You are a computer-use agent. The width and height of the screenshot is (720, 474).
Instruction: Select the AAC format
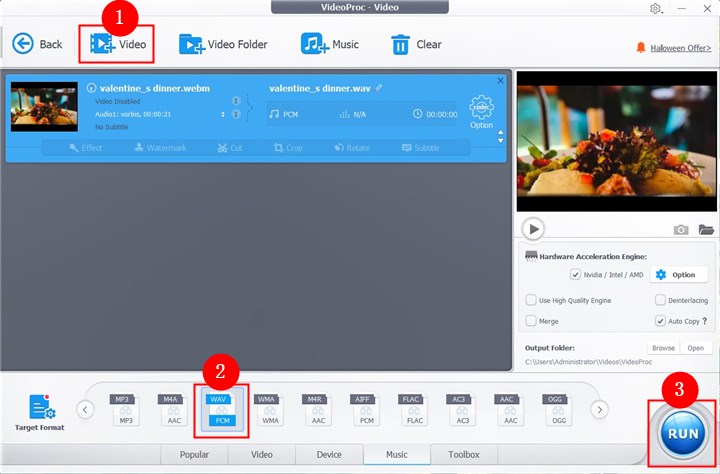[510, 409]
